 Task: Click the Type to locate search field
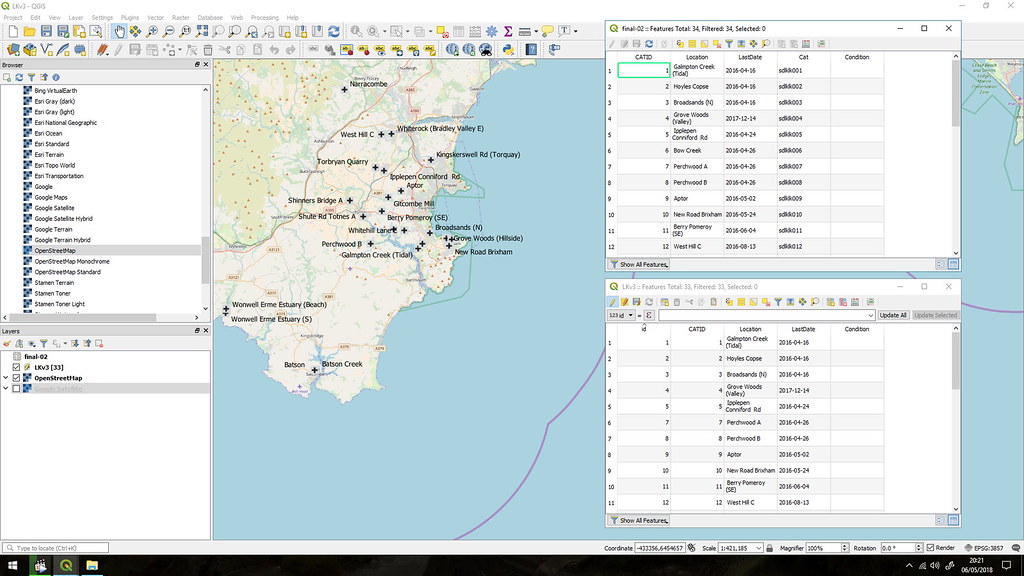coord(56,548)
